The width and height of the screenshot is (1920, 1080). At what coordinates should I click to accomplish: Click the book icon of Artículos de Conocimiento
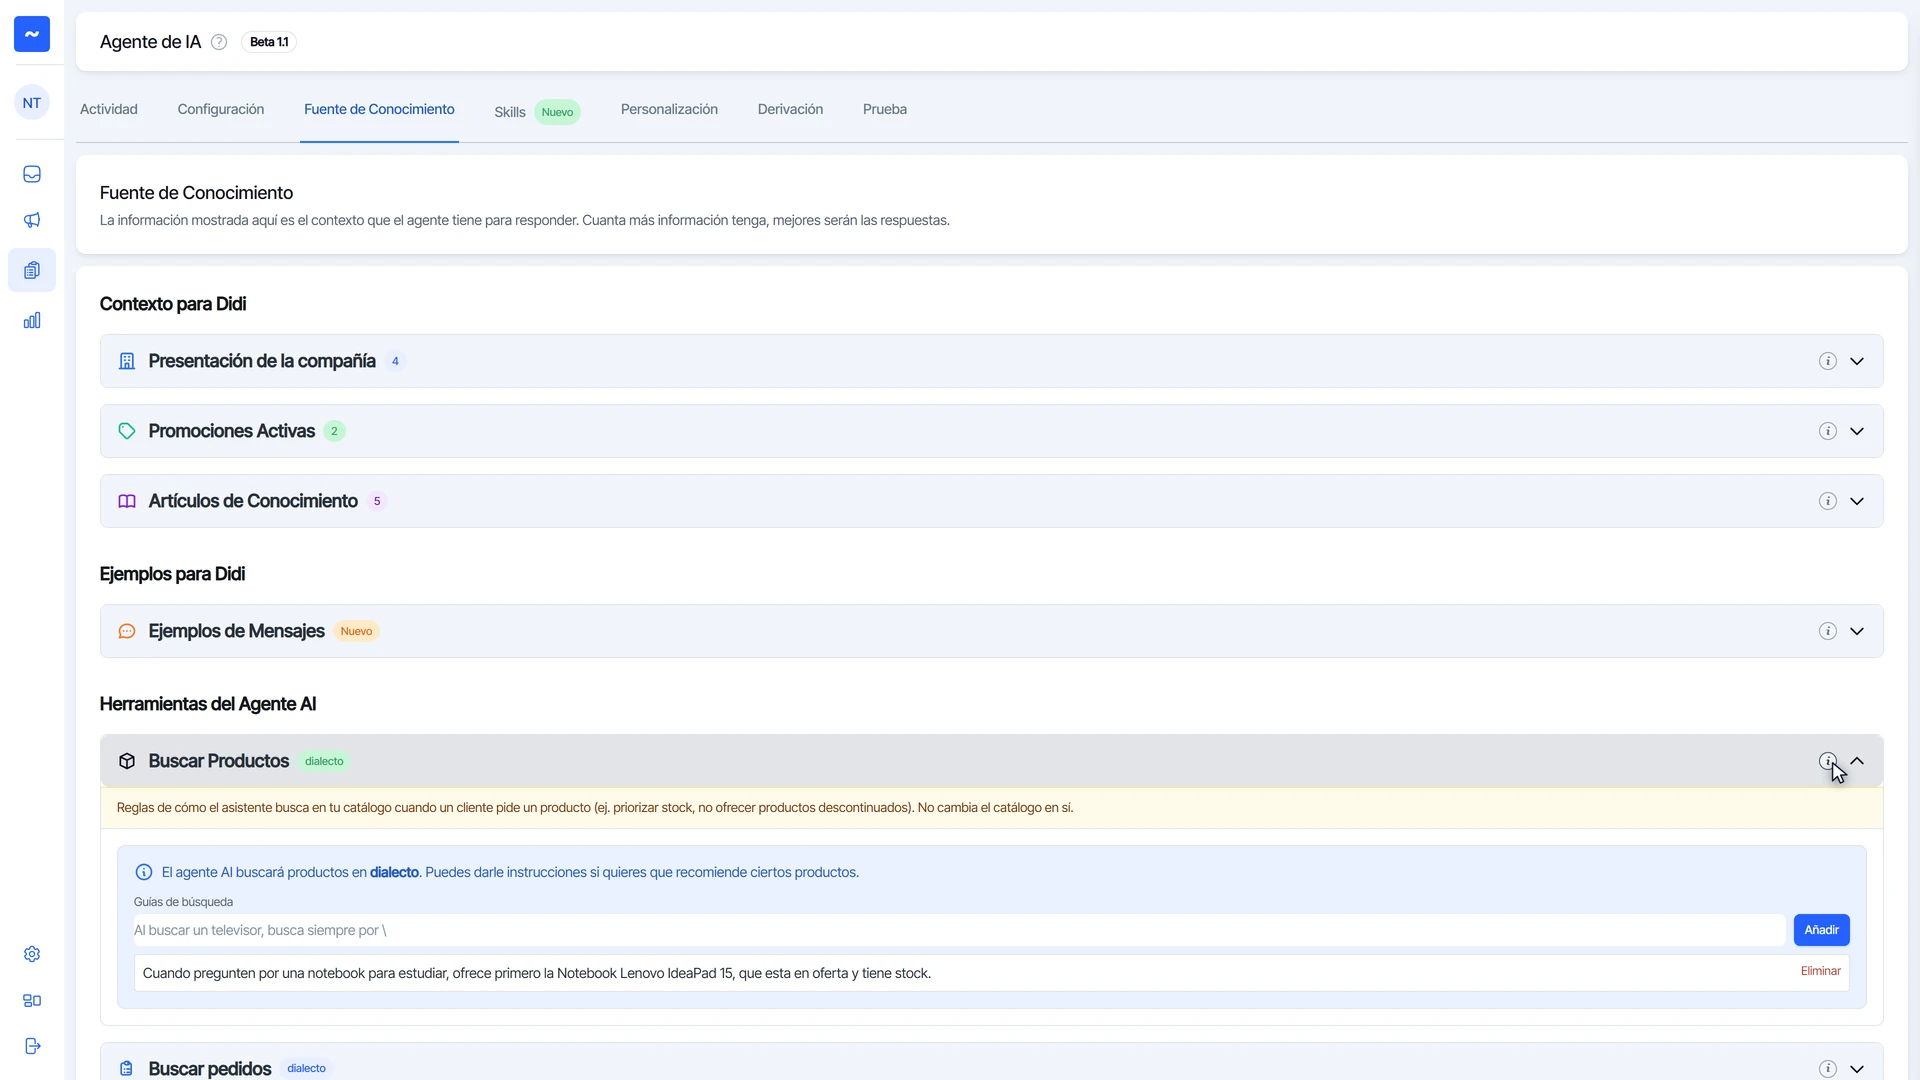[127, 501]
